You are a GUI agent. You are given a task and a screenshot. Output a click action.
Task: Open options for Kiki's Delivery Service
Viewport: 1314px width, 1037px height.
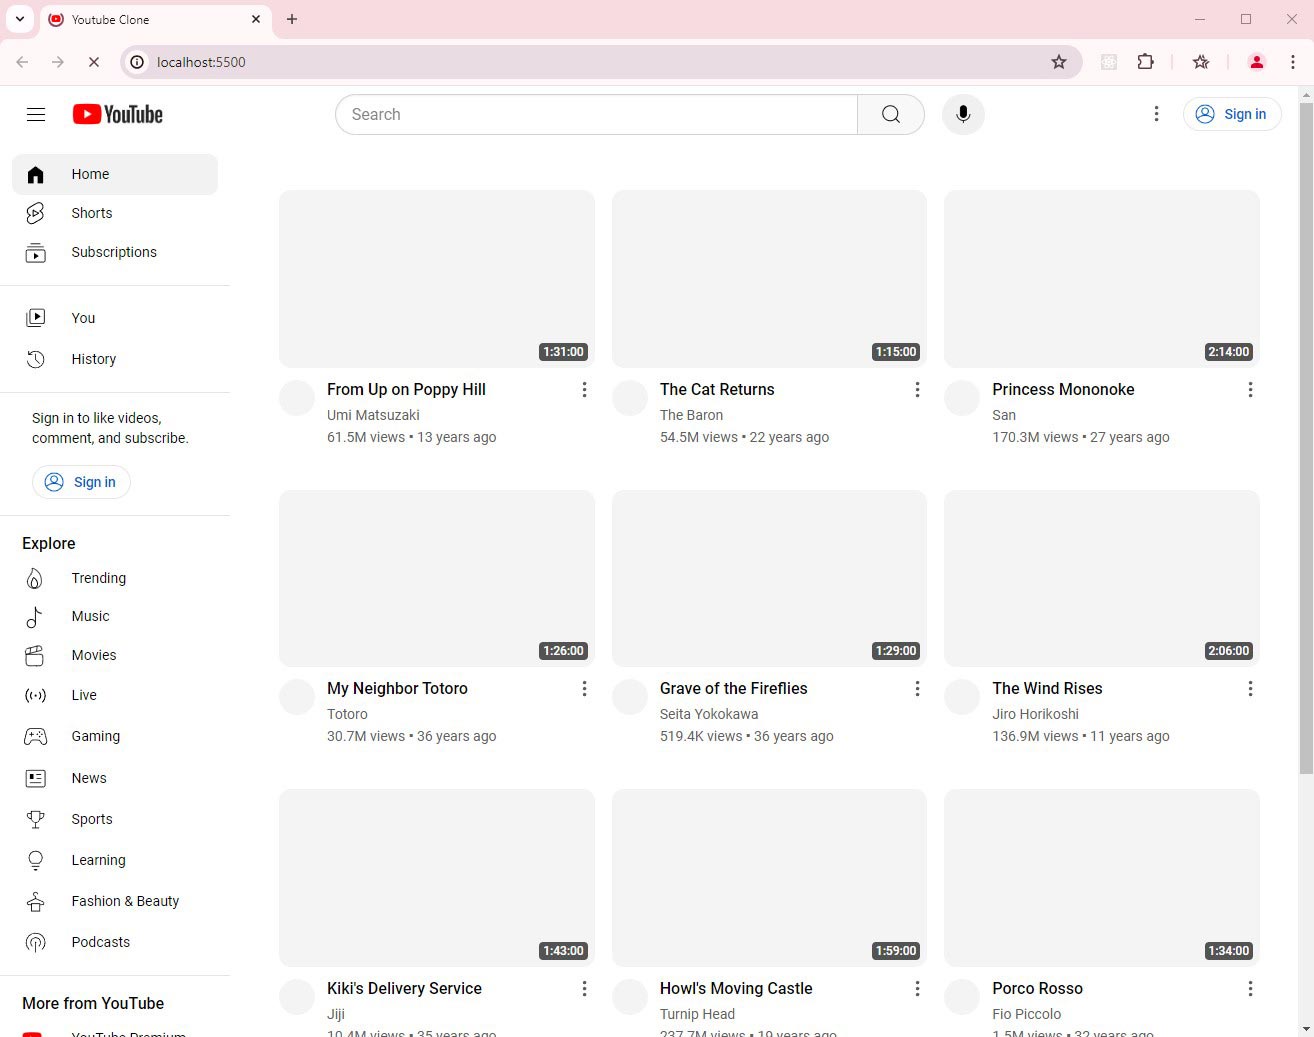584,989
